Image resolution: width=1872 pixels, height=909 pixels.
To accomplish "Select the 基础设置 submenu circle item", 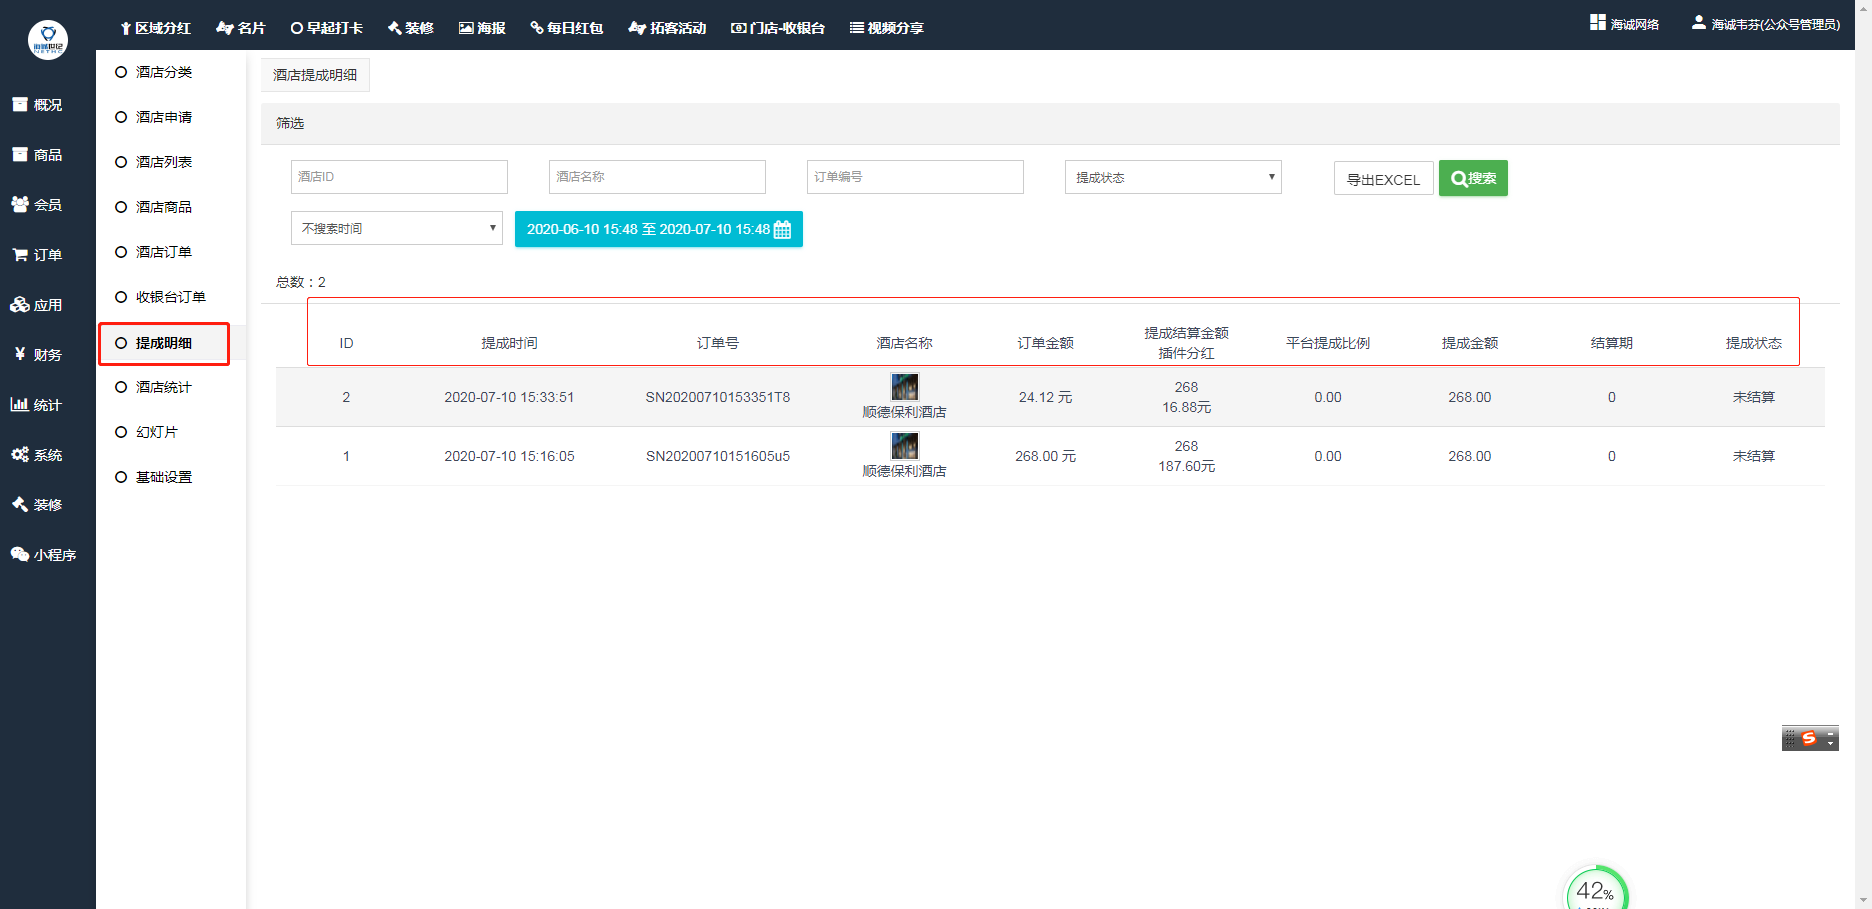I will pyautogui.click(x=121, y=477).
